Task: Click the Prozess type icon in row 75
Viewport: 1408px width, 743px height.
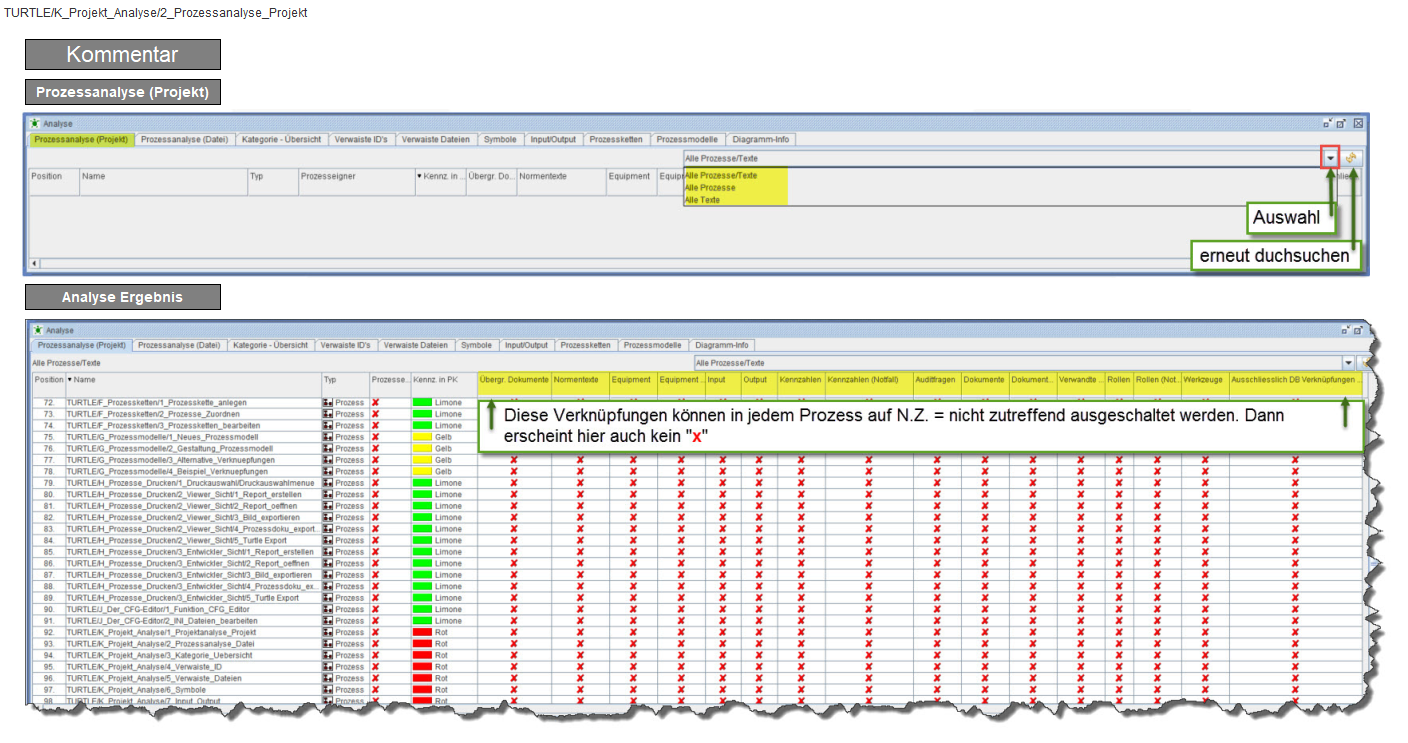Action: (328, 437)
